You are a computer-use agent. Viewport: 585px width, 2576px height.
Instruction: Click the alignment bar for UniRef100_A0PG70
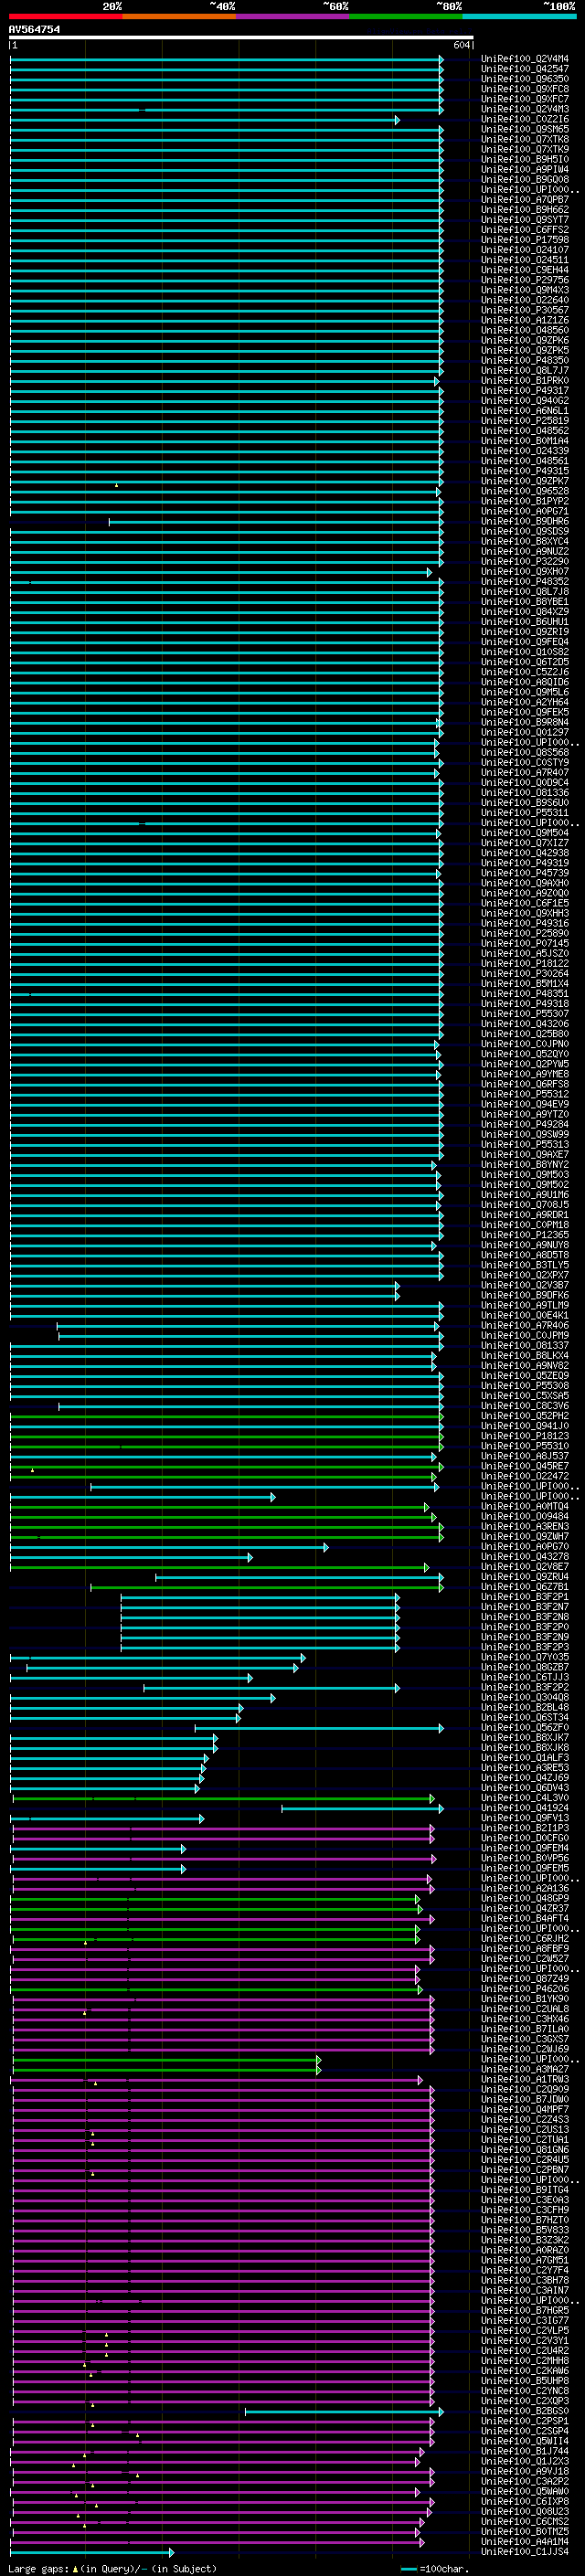click(x=169, y=1547)
